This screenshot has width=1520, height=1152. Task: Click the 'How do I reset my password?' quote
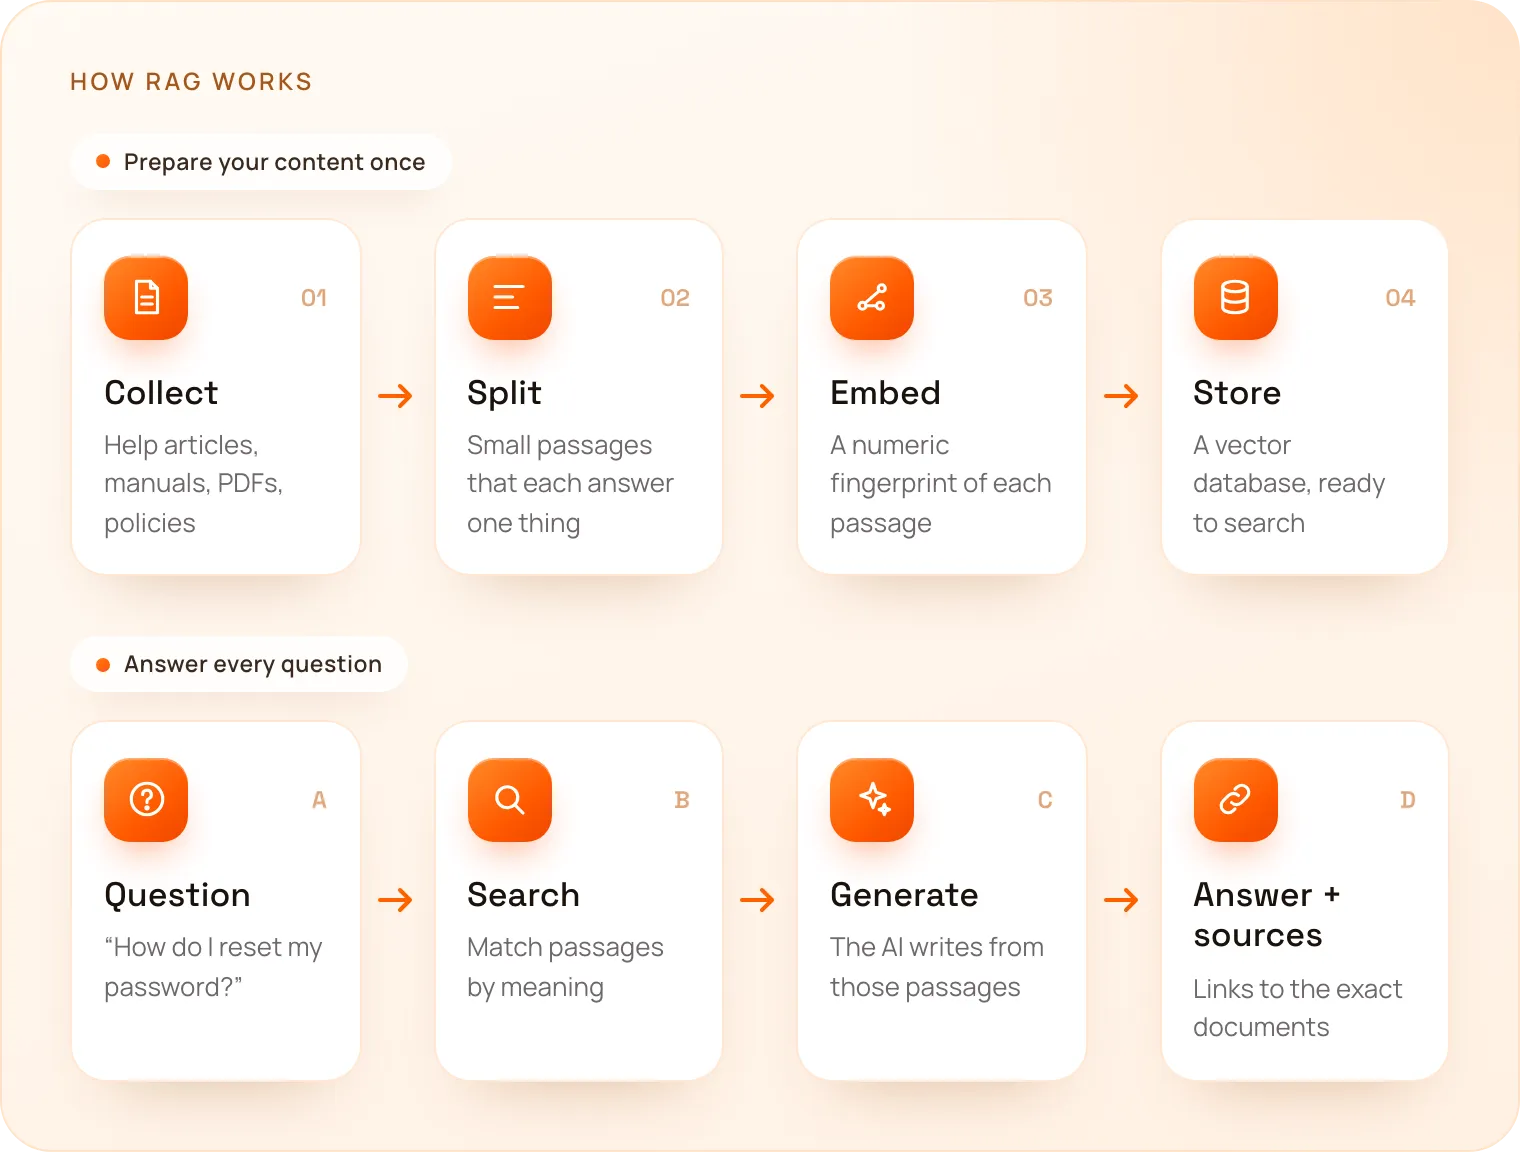coord(213,967)
